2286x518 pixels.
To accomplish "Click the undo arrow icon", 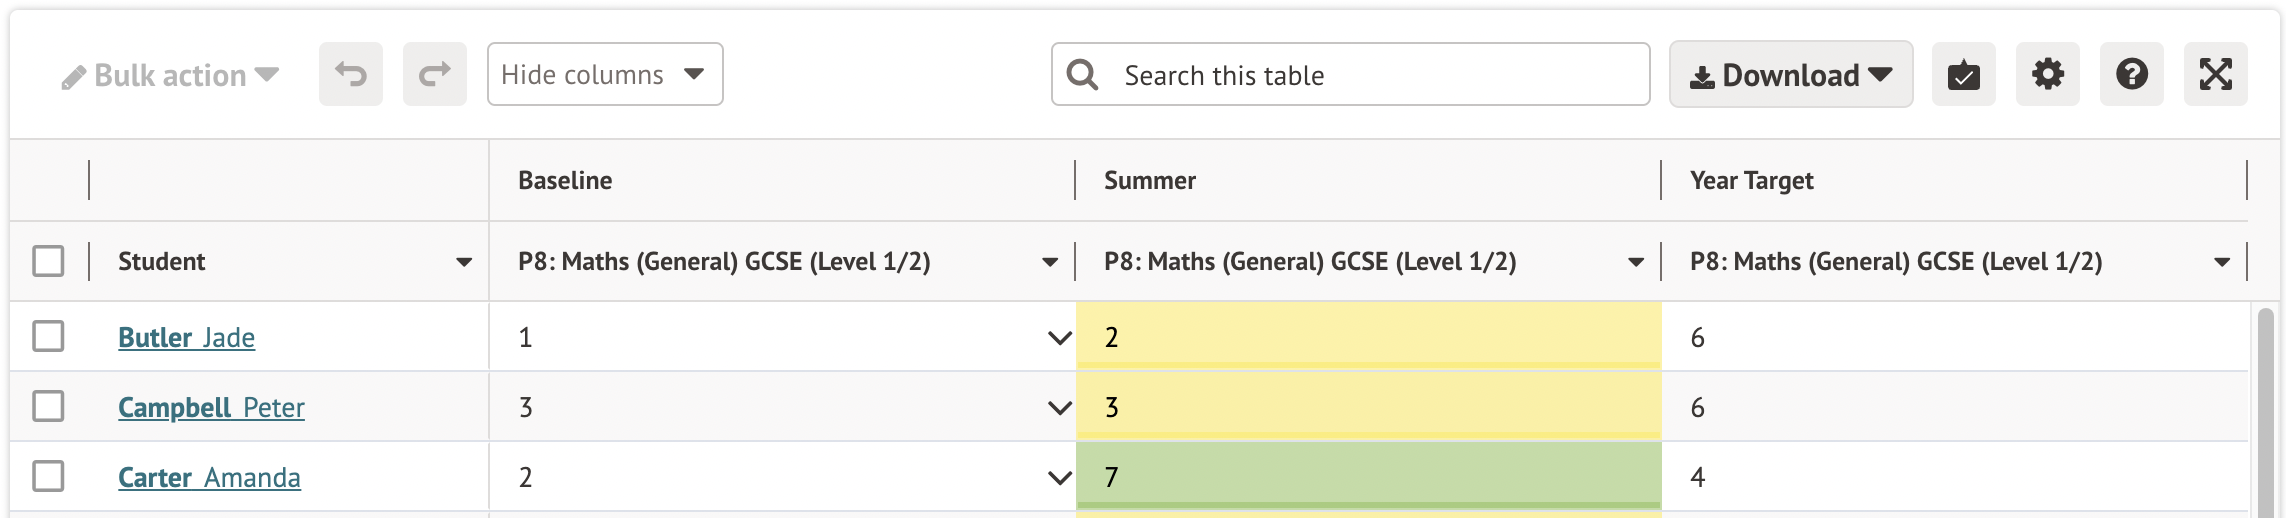I will coord(351,74).
